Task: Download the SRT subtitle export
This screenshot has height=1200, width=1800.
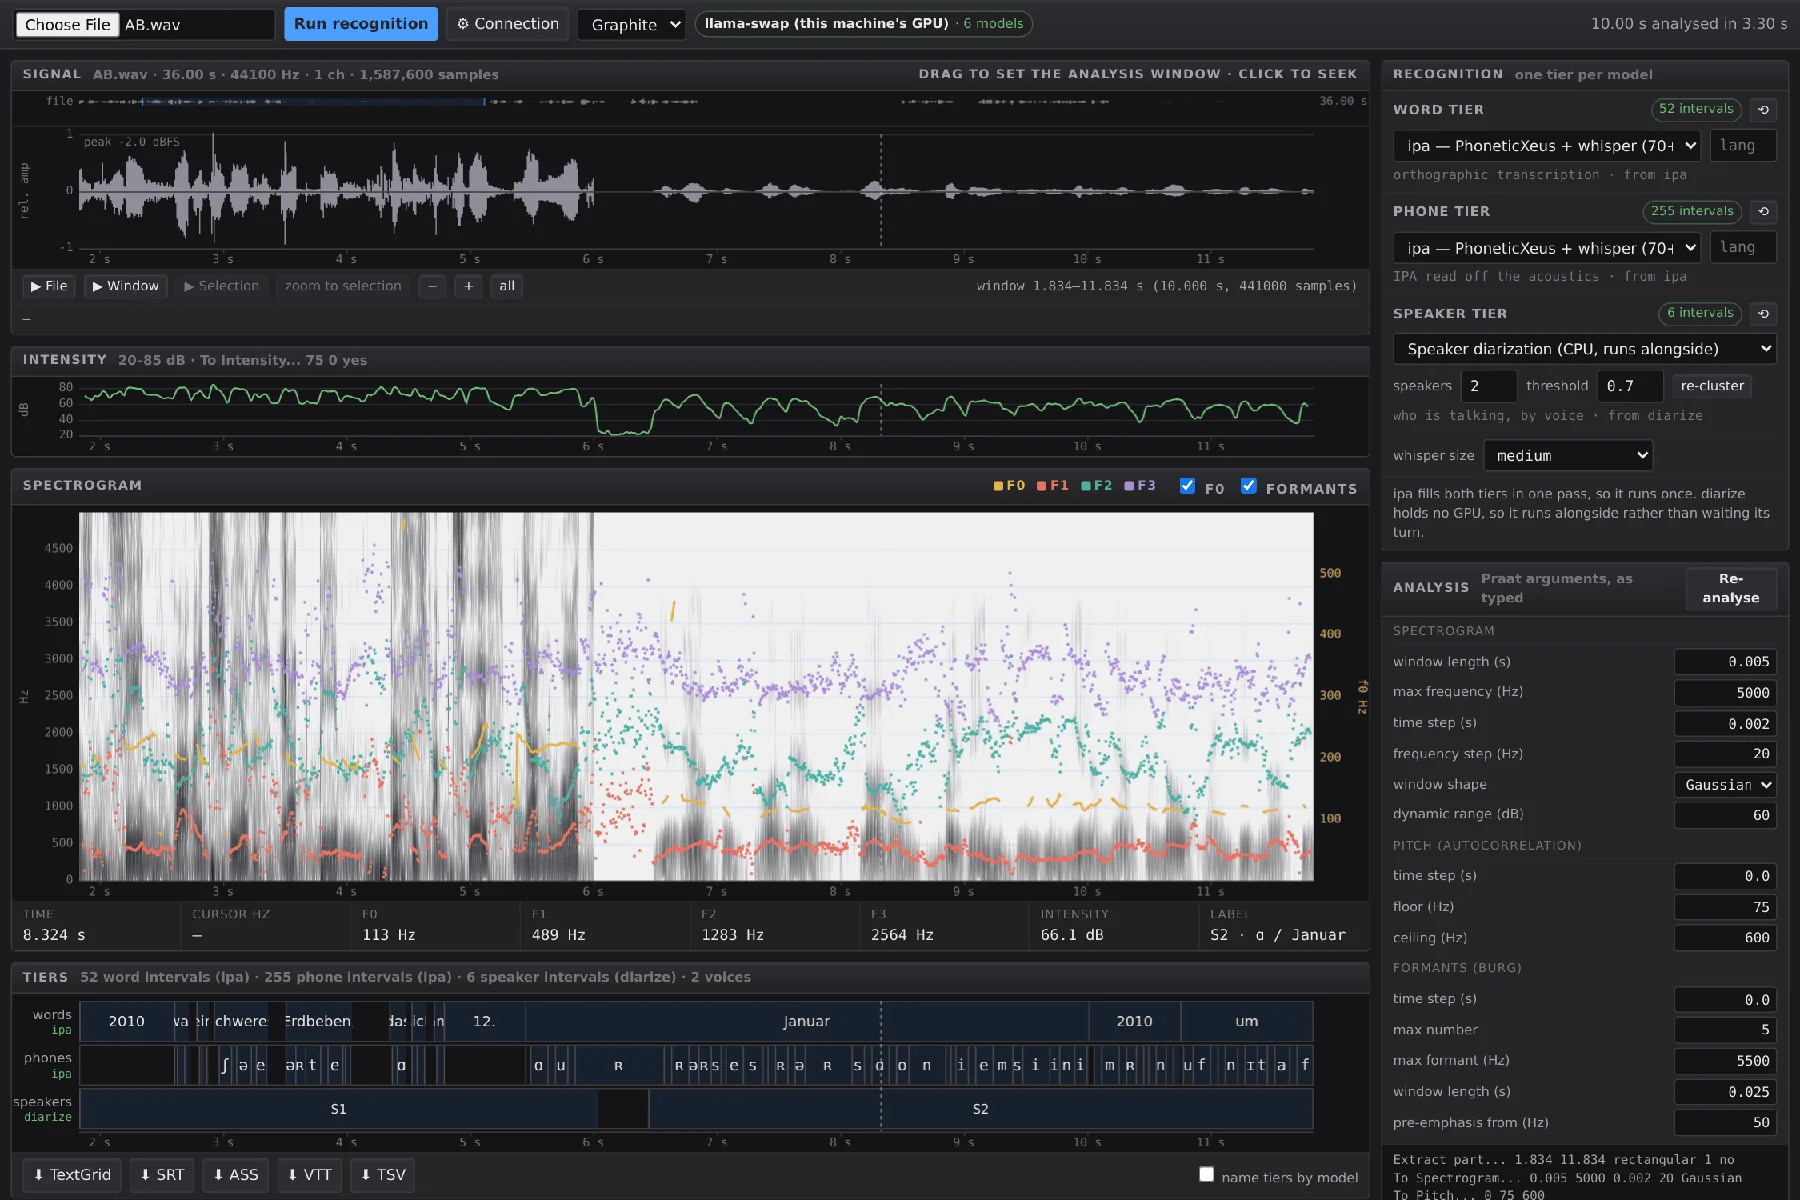Action: (162, 1175)
